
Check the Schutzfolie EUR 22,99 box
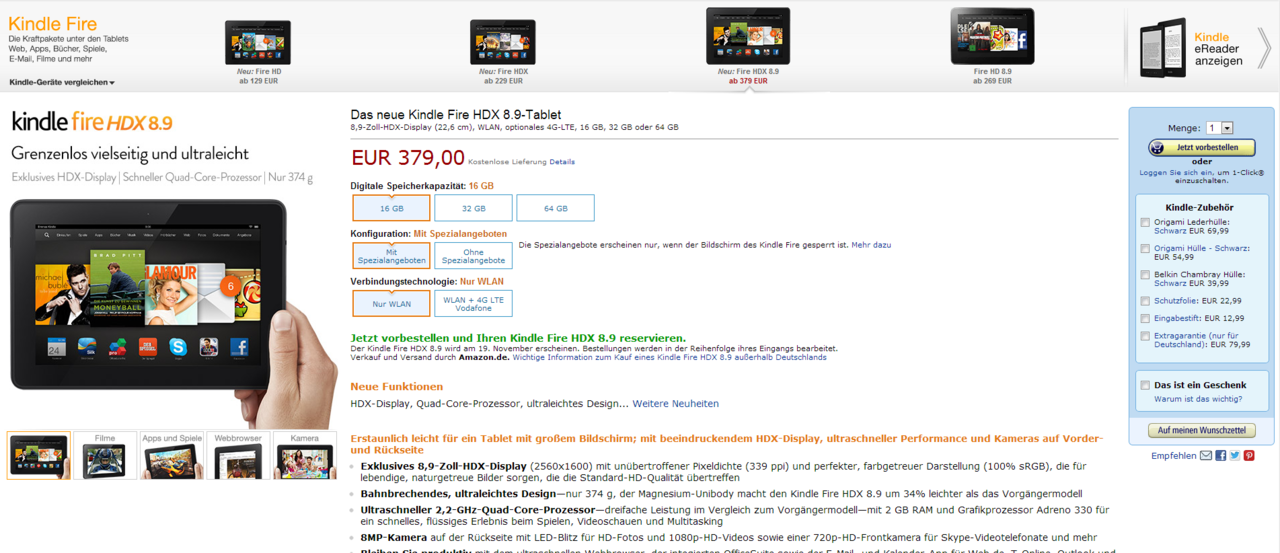[x=1145, y=301]
